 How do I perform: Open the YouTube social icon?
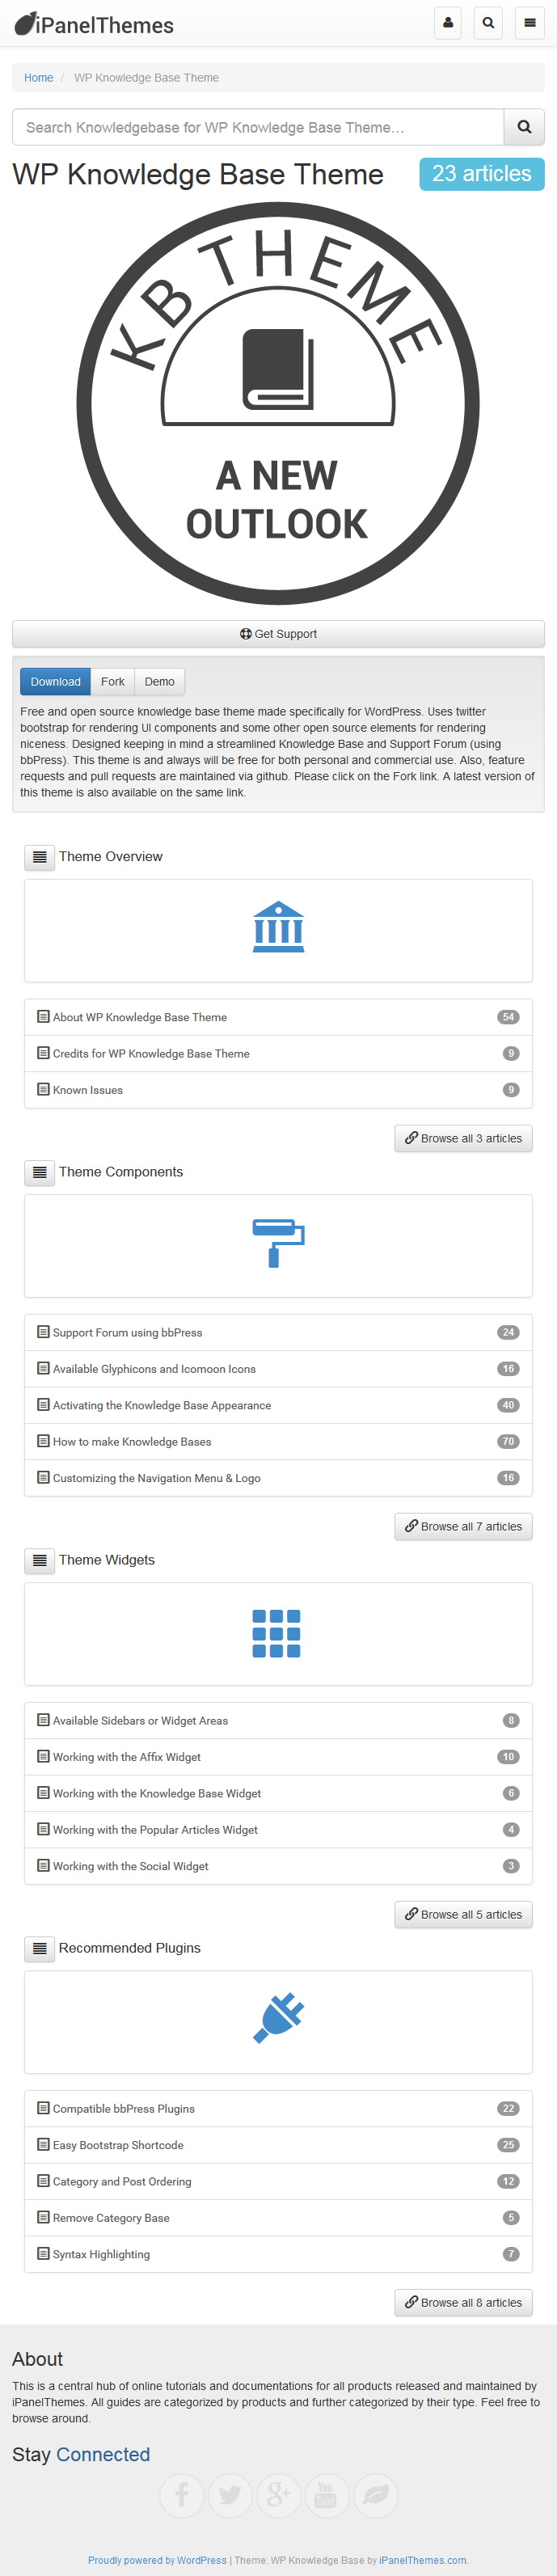click(326, 2495)
